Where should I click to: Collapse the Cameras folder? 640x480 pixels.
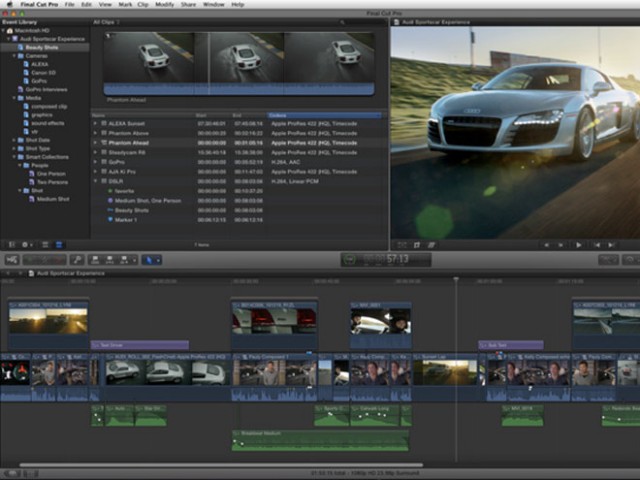pyautogui.click(x=14, y=56)
